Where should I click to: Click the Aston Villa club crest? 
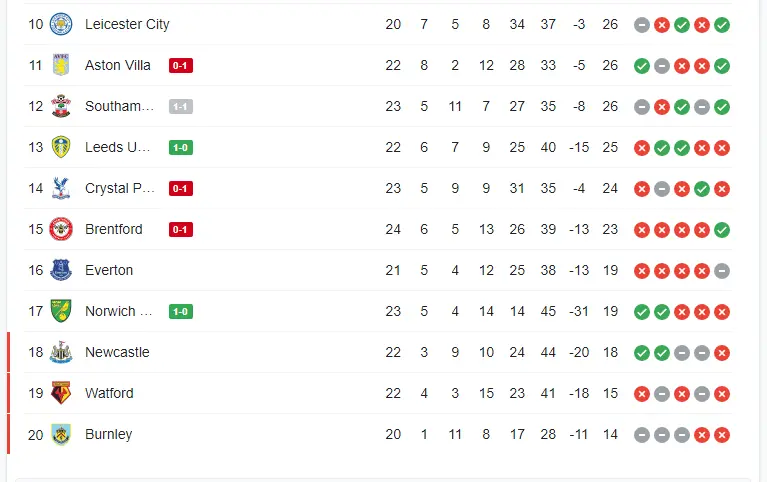pyautogui.click(x=61, y=65)
